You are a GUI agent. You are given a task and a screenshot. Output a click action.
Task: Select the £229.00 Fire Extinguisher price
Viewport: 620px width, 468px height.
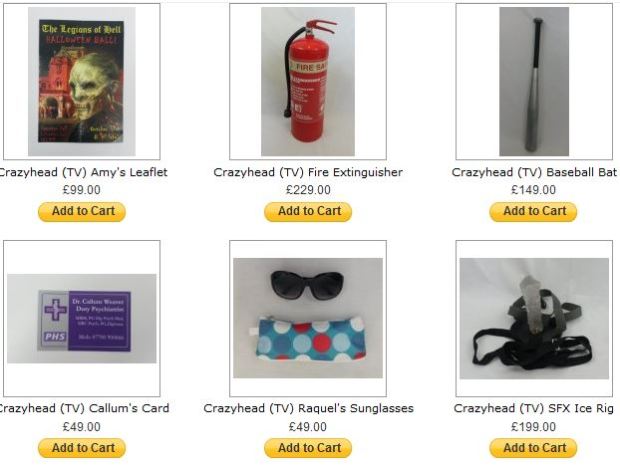[x=308, y=190]
